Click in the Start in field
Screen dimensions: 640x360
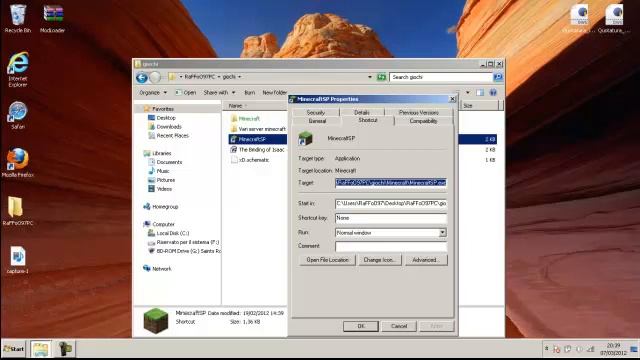pyautogui.click(x=391, y=203)
